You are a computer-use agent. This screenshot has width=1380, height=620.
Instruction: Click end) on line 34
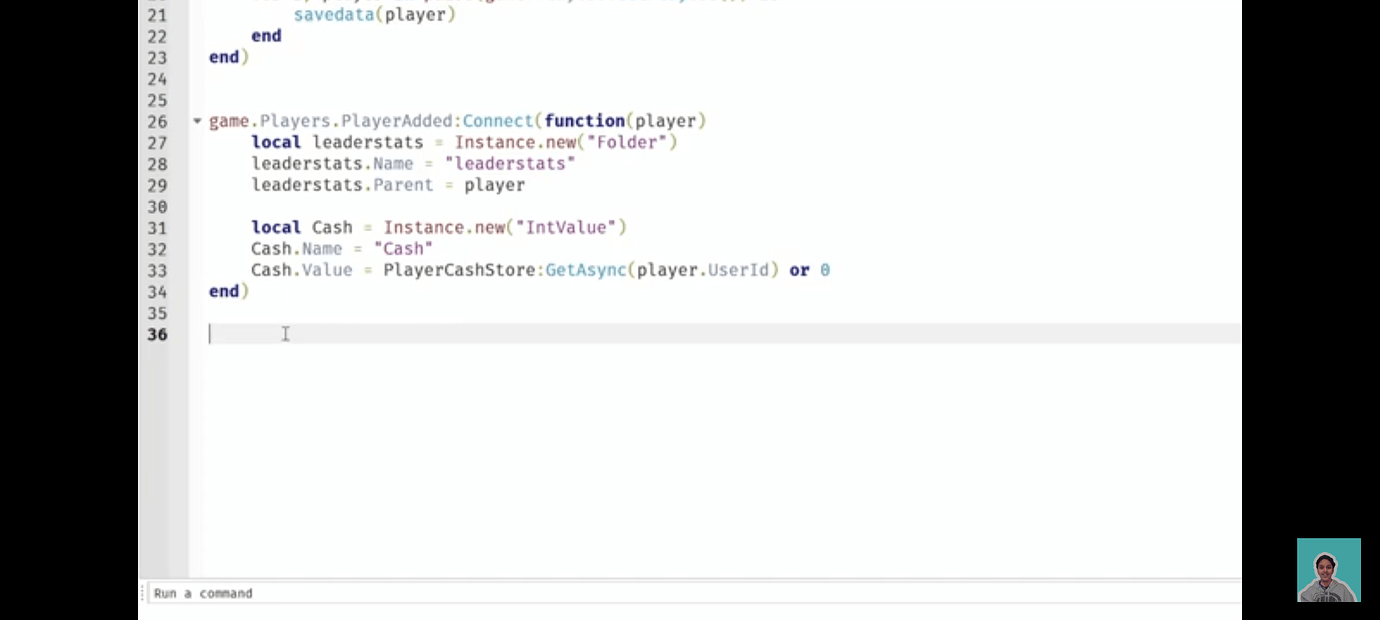point(228,291)
